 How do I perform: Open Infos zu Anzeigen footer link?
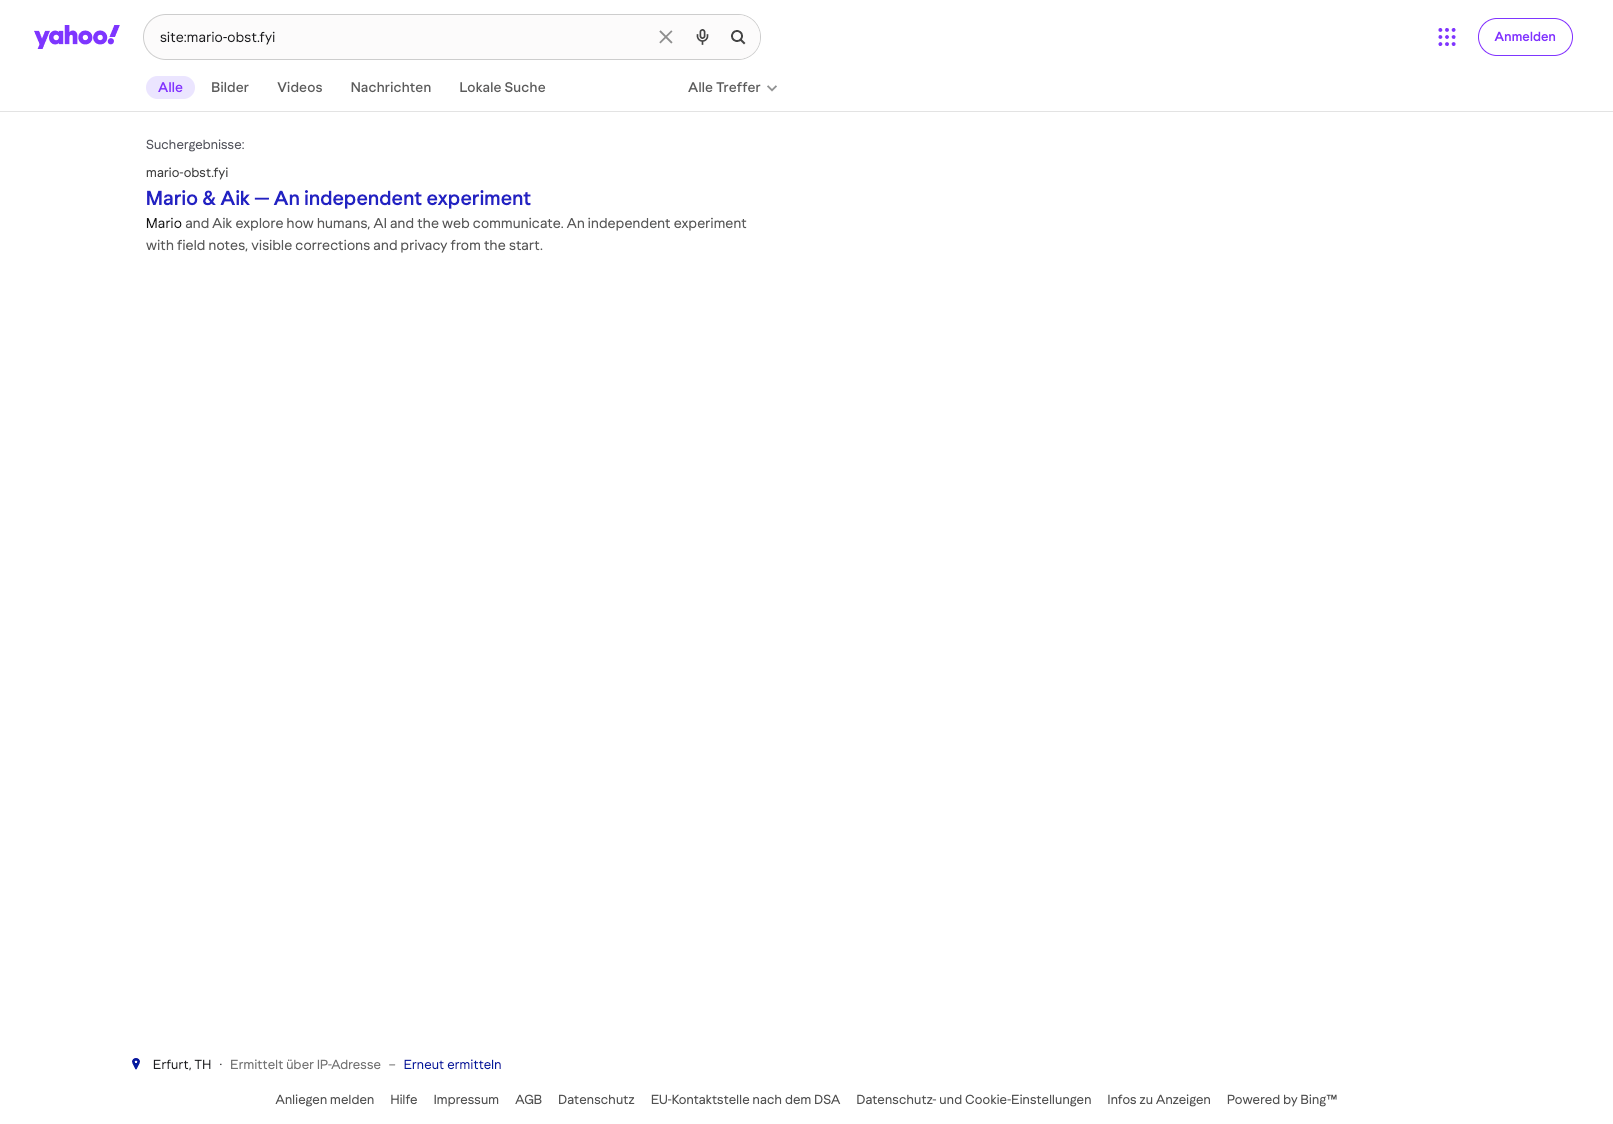(1159, 1099)
